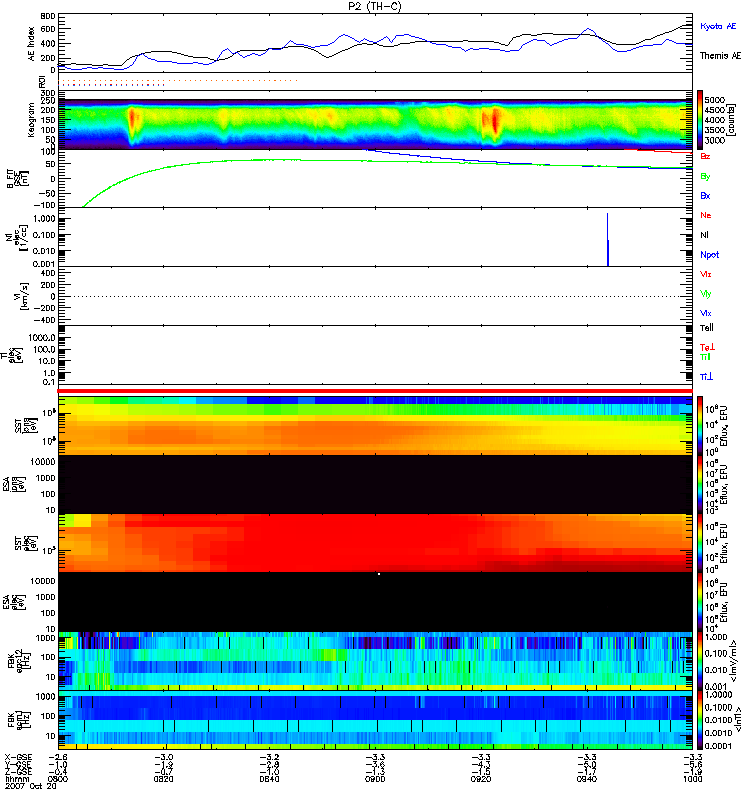Viewport: 750px width, 800px height.
Task: Click the FBK edc12 mV/m color bar
Action: pyautogui.click(x=700, y=661)
